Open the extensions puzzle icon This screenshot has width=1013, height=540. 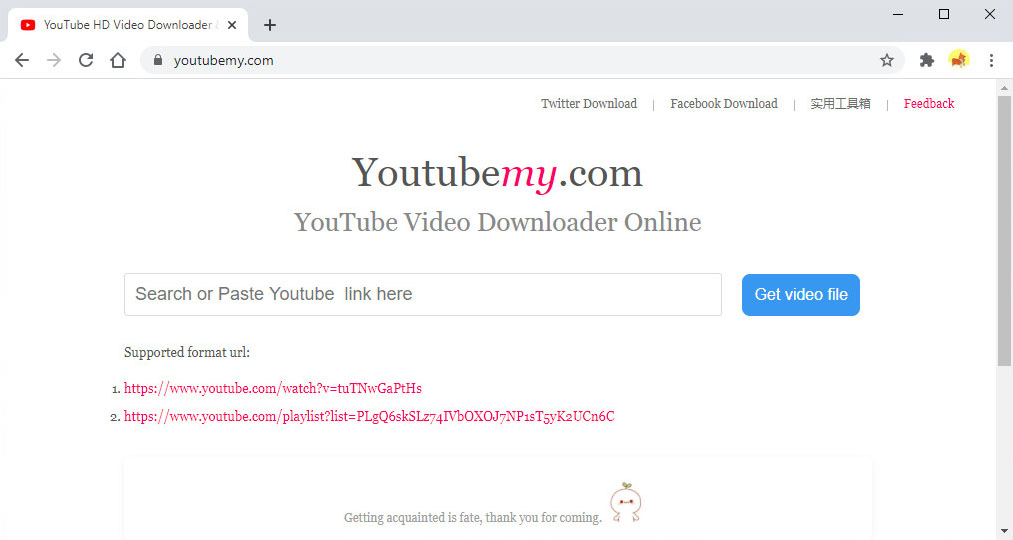click(926, 60)
